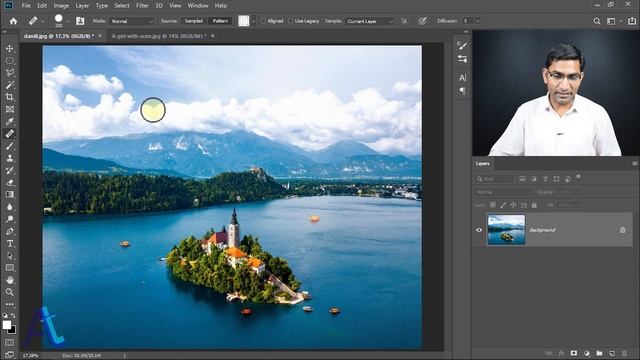Select the Horizontal Type tool
Screen dimensions: 640x360
click(x=9, y=244)
